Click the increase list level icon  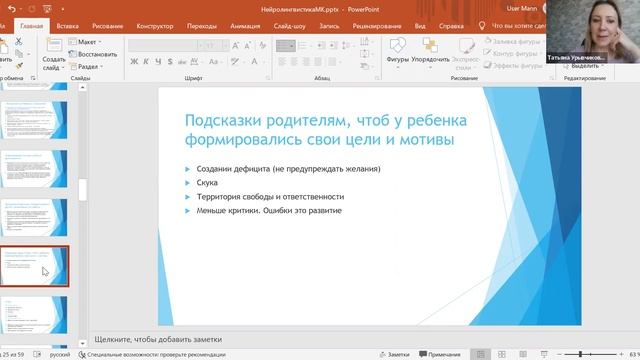pos(333,45)
